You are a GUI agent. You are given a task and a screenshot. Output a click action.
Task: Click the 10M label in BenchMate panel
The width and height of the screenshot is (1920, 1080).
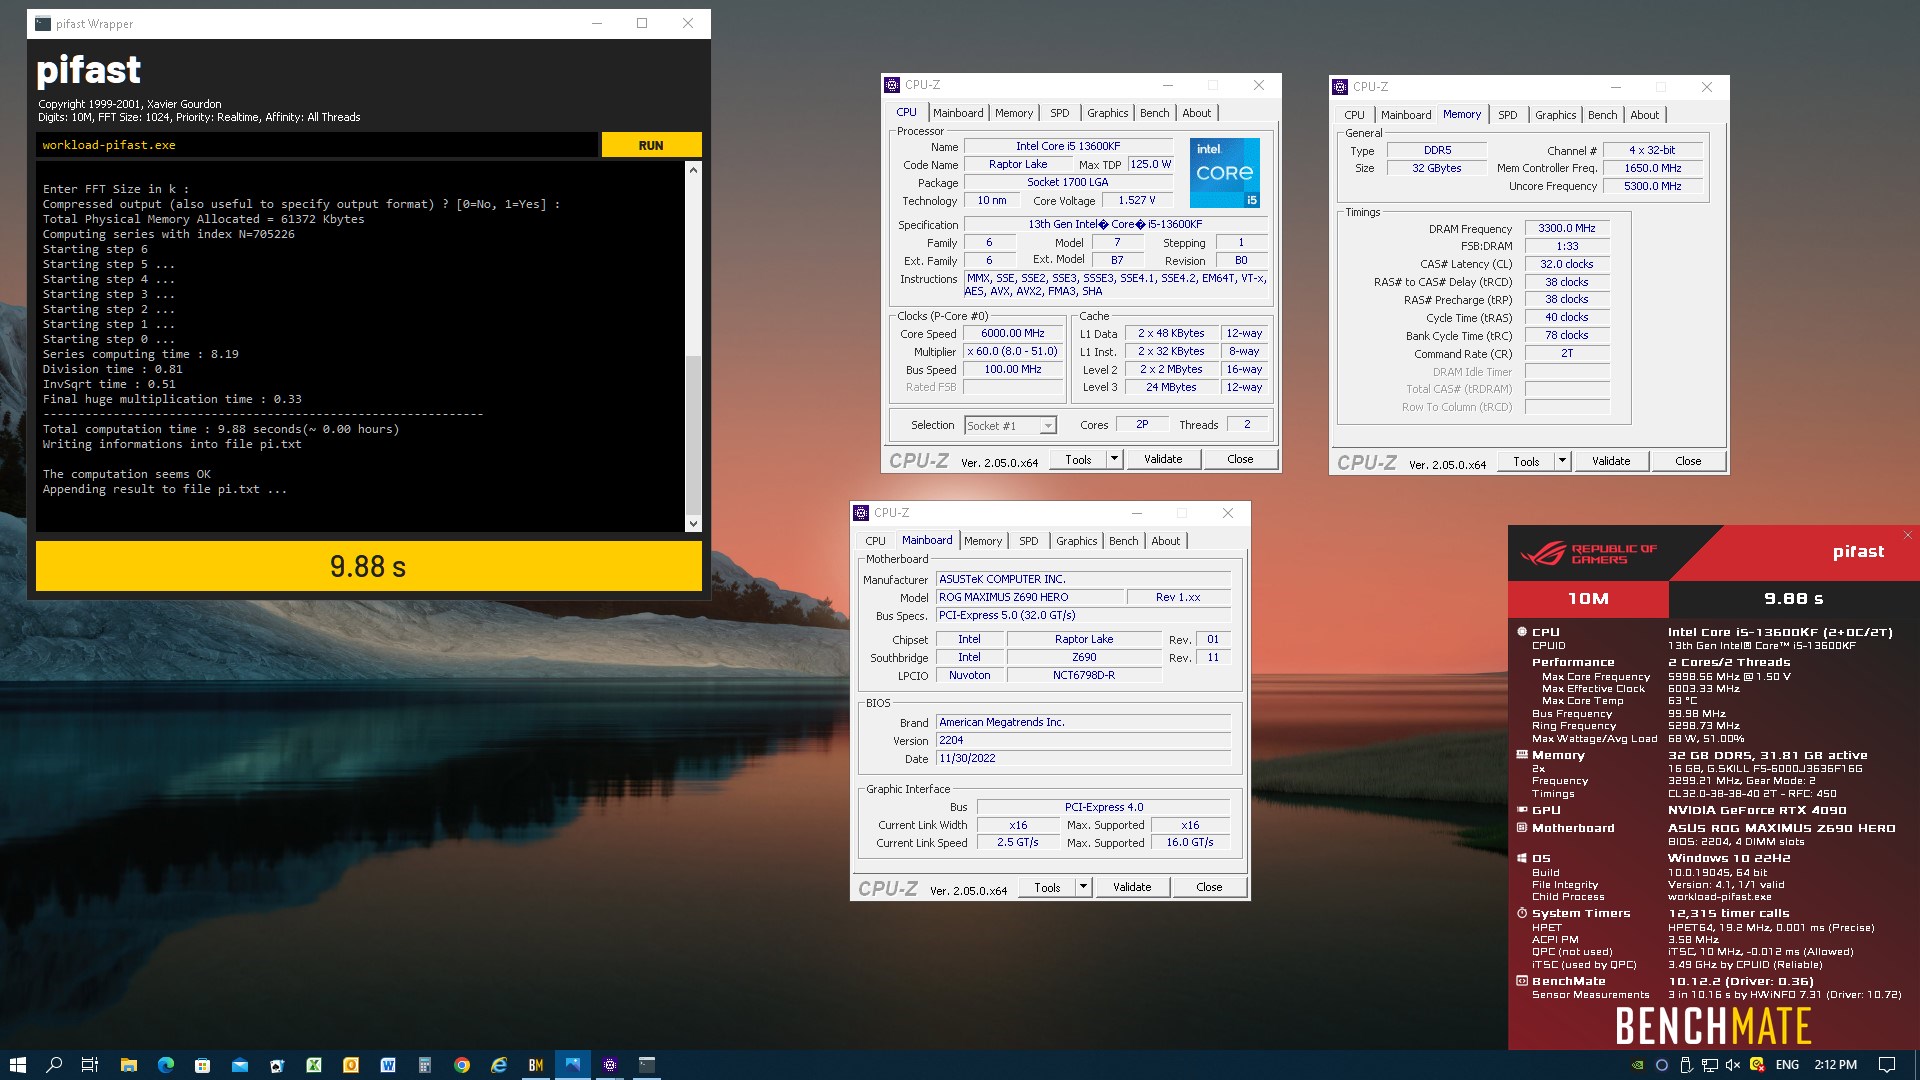click(1588, 599)
